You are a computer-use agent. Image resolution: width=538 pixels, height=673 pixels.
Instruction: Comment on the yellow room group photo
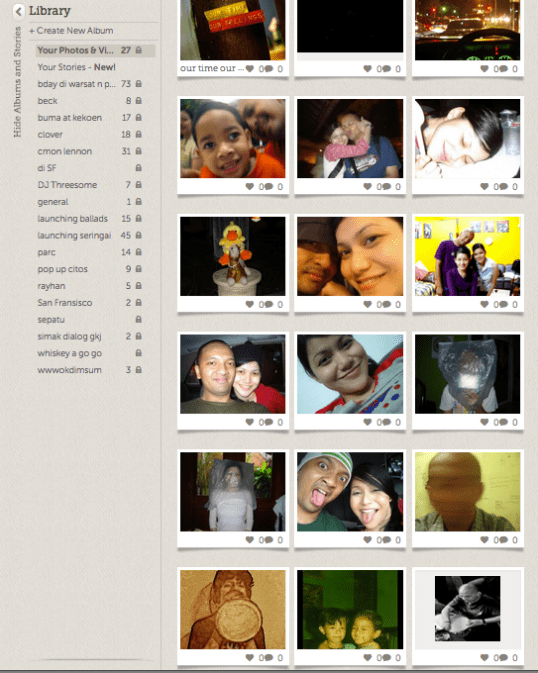(503, 304)
